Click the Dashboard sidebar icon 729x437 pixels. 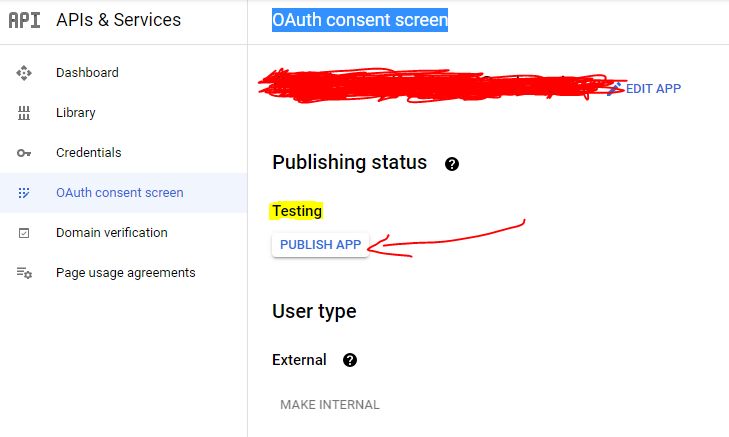(24, 73)
